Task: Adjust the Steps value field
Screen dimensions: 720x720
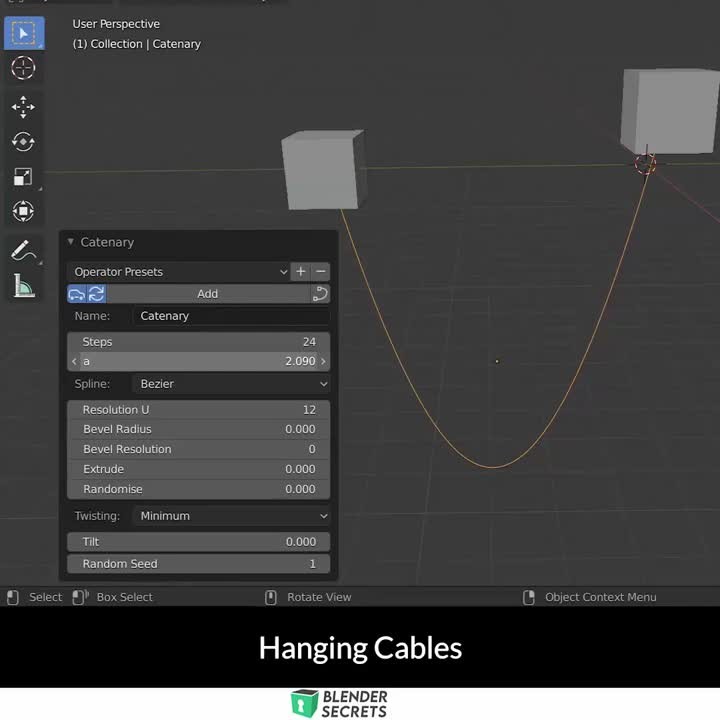Action: (x=198, y=342)
